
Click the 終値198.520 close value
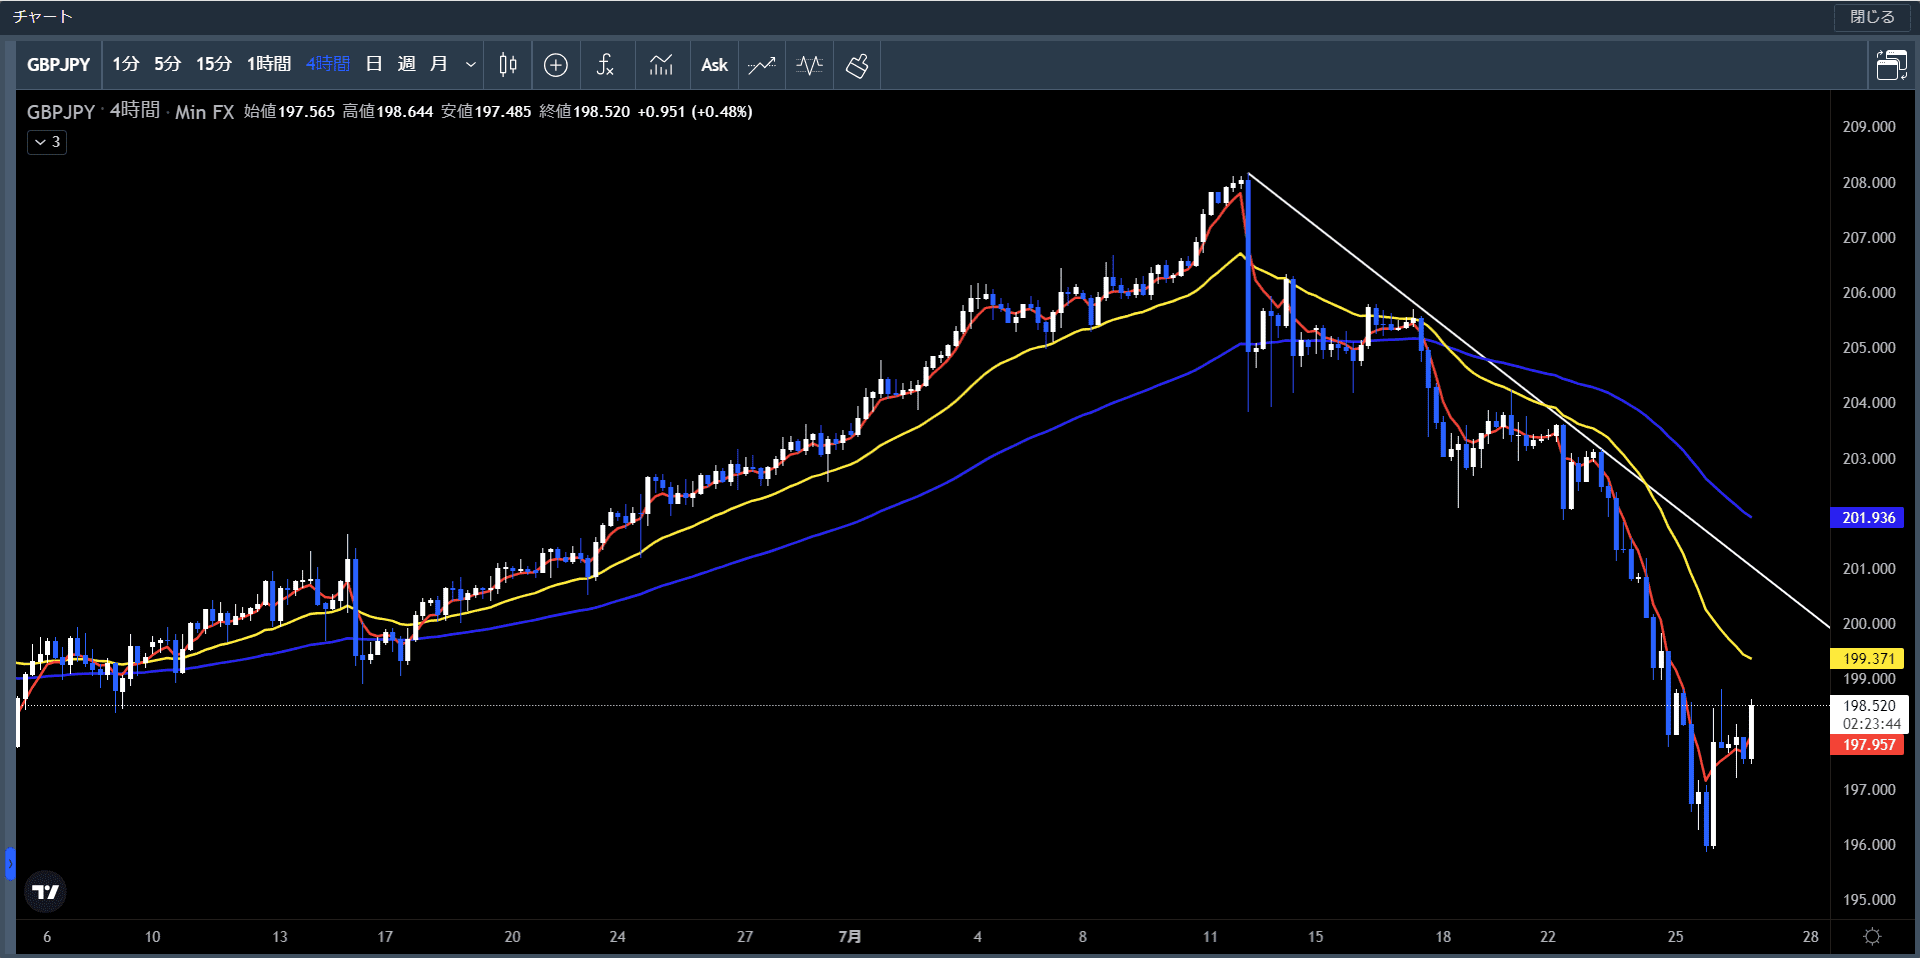tap(585, 112)
